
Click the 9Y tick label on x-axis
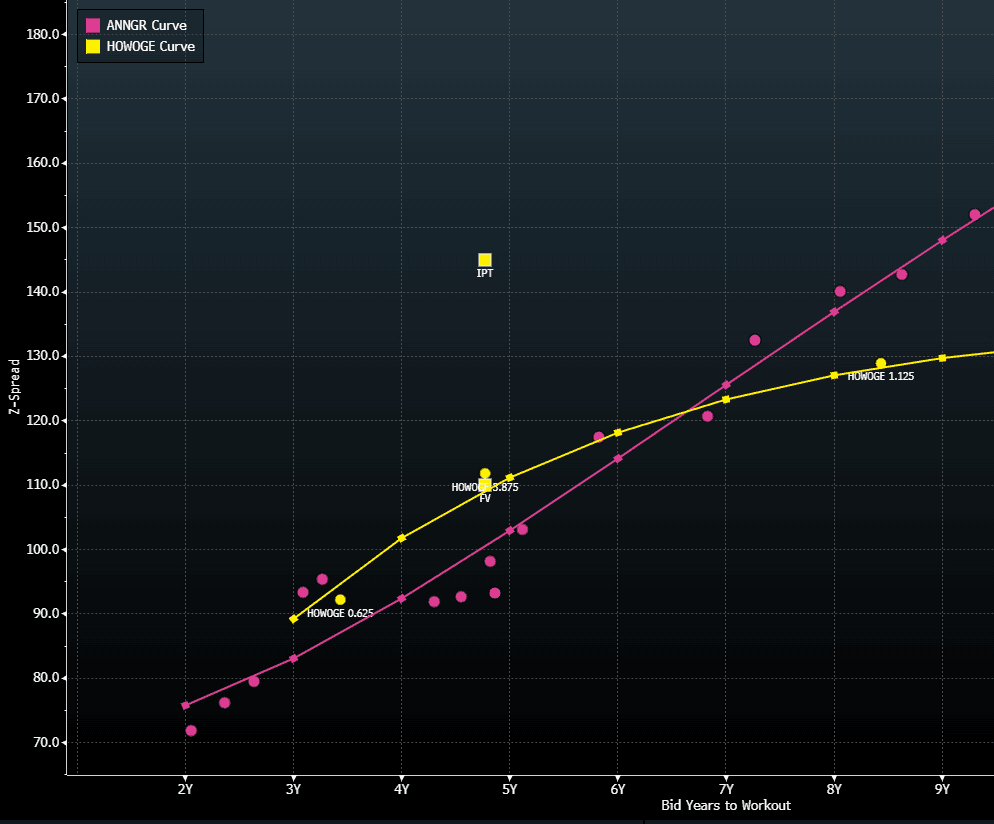tap(942, 789)
